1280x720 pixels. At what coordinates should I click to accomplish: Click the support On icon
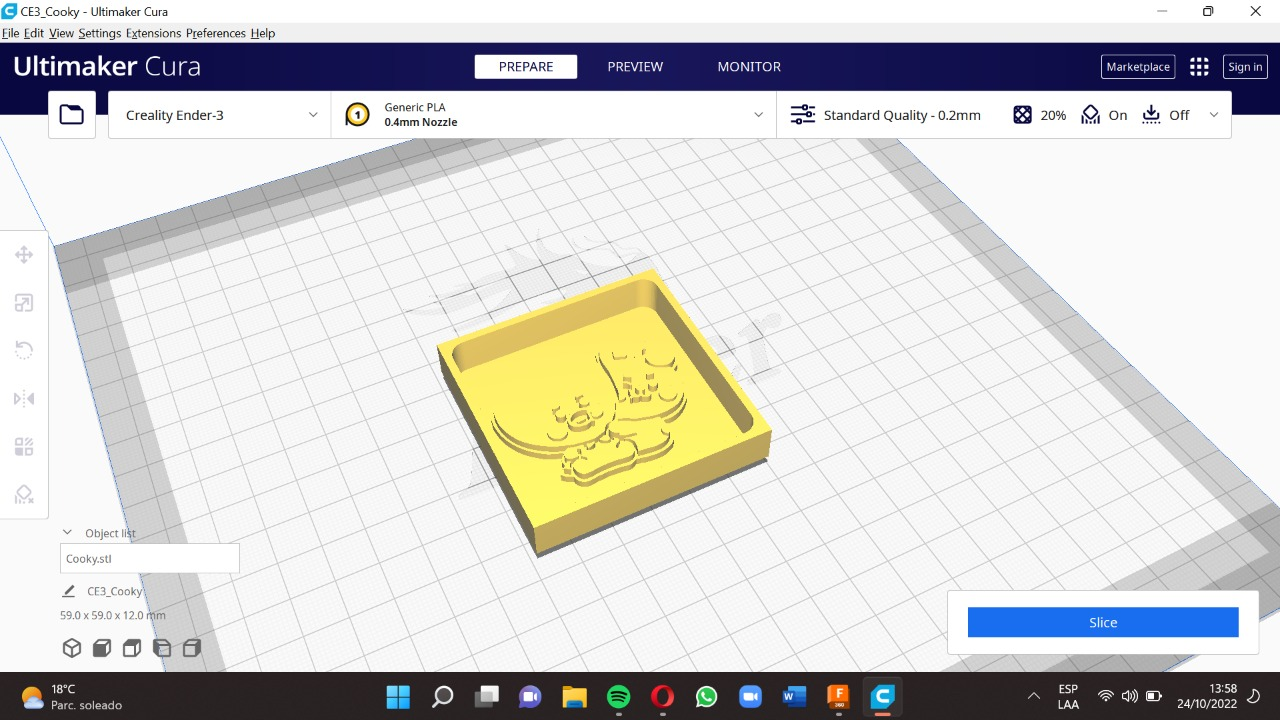1091,115
